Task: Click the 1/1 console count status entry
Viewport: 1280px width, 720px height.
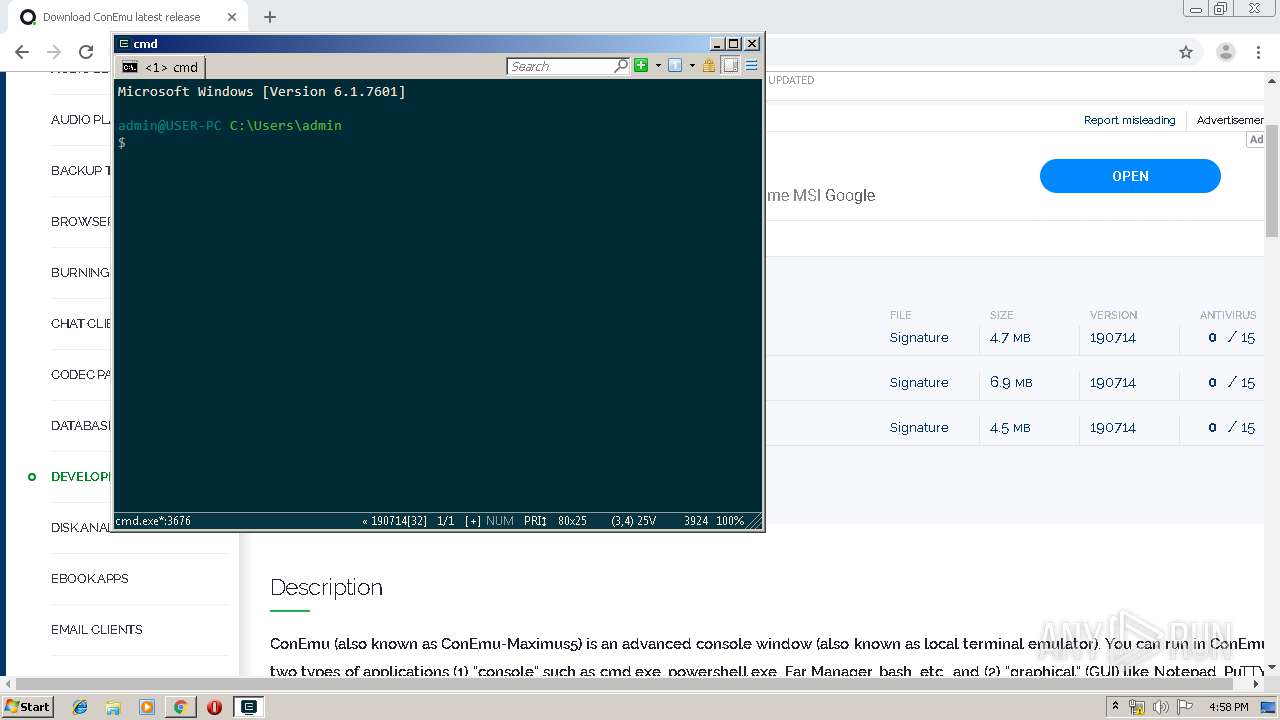Action: coord(446,521)
